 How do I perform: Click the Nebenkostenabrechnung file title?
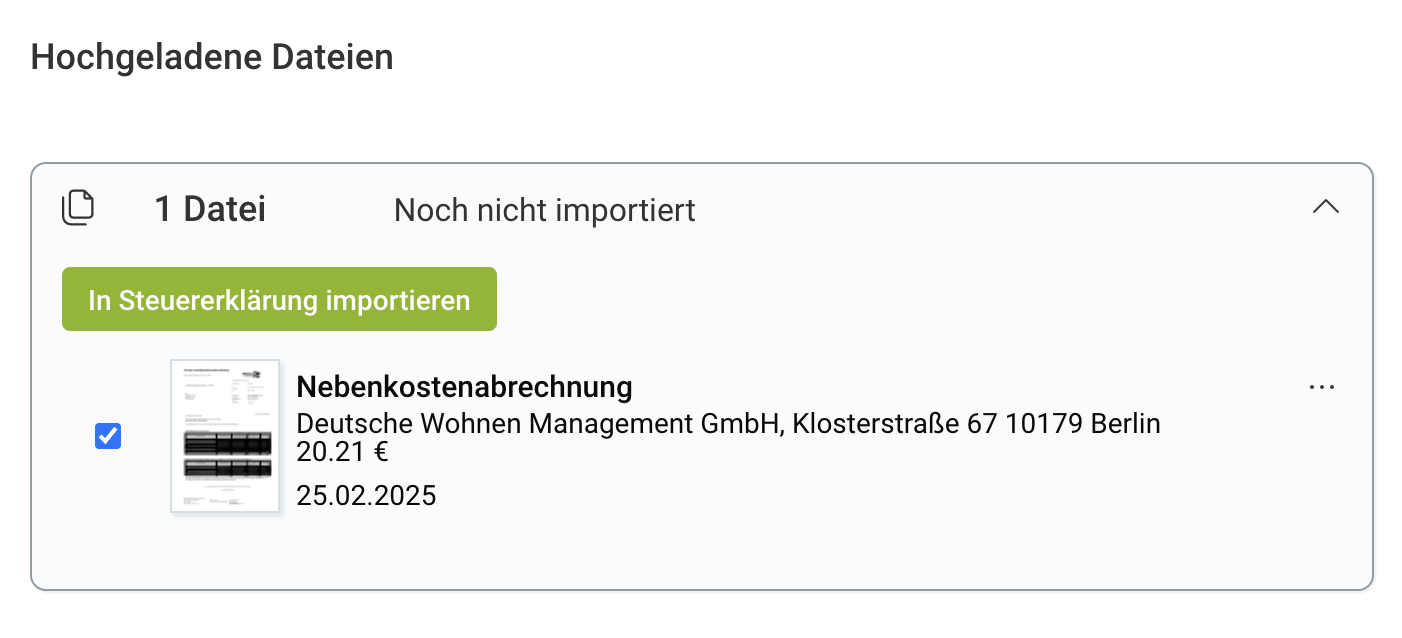click(464, 386)
